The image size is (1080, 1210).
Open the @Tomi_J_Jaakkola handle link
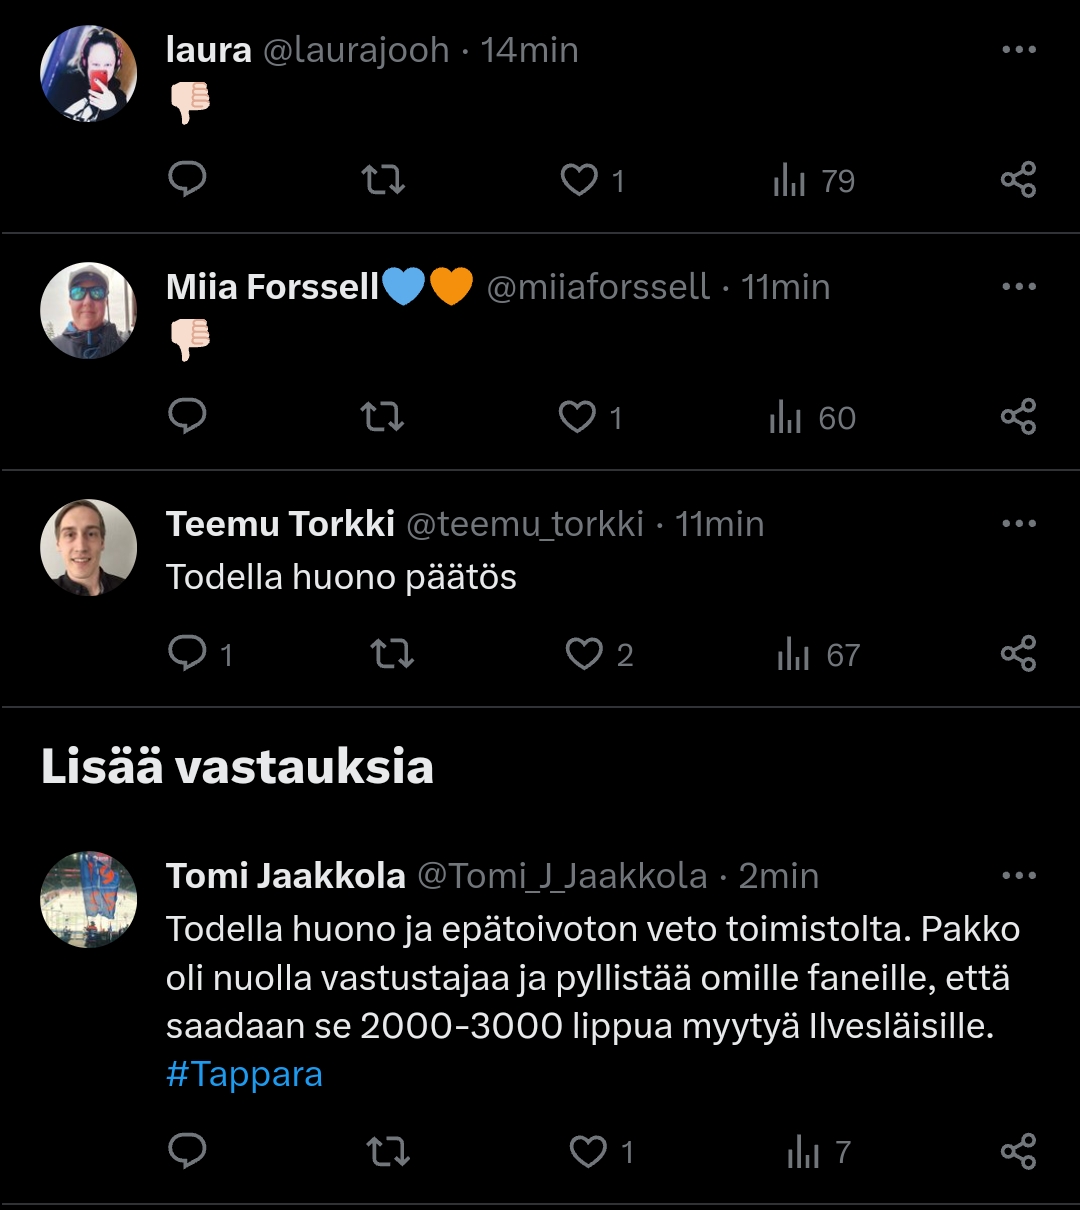tap(561, 876)
